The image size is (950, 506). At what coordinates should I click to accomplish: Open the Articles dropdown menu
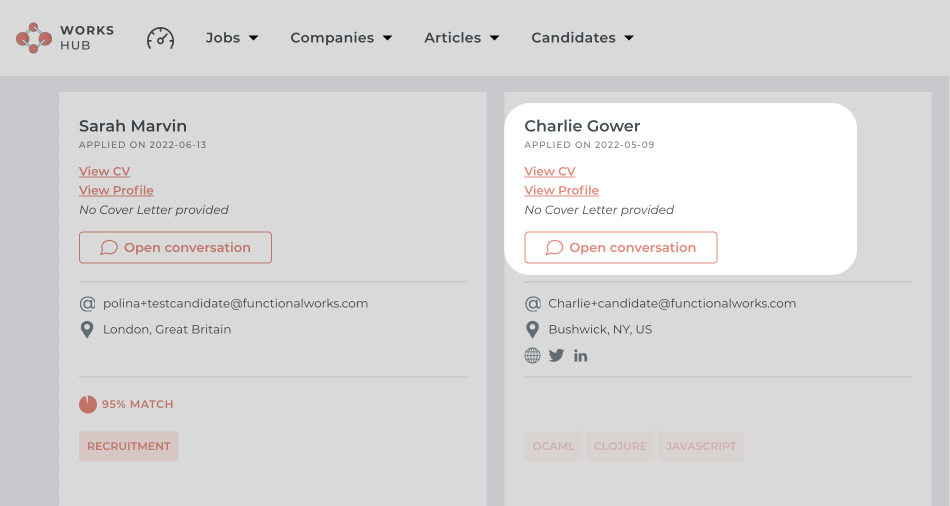(x=461, y=38)
